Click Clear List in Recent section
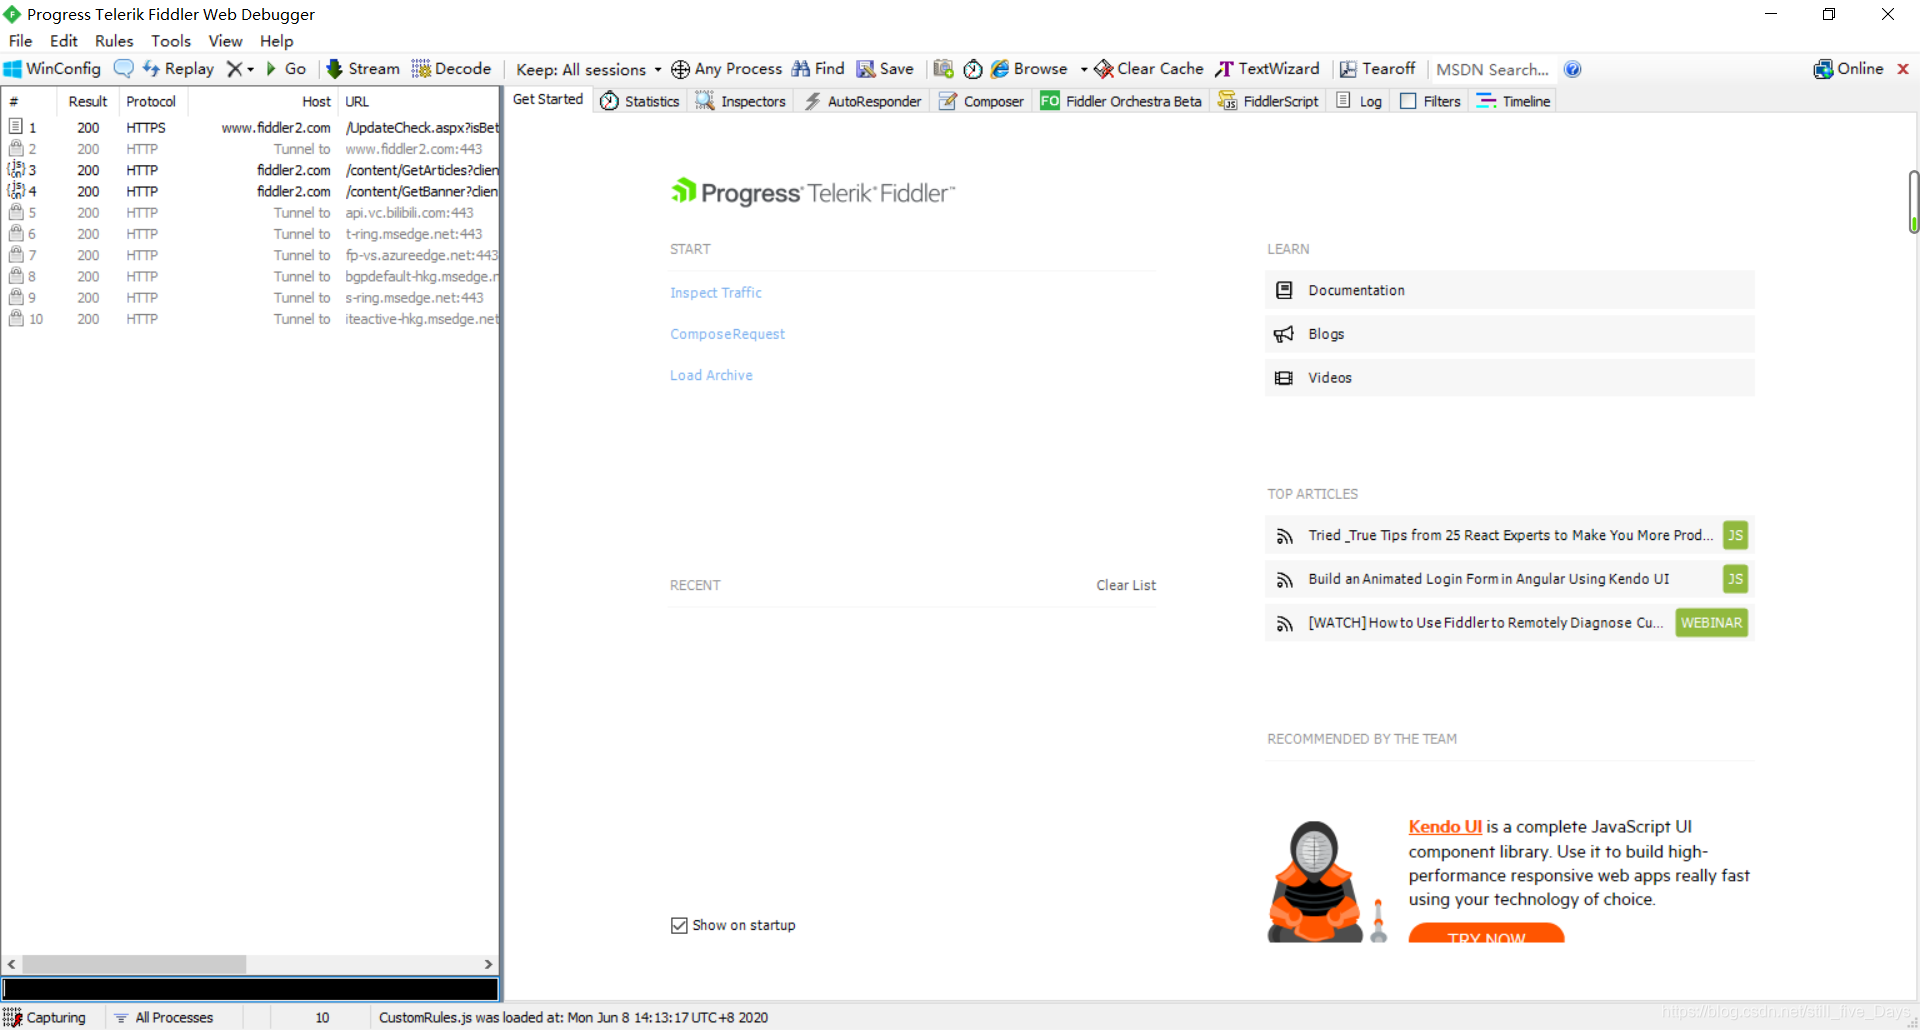1920x1030 pixels. point(1126,585)
